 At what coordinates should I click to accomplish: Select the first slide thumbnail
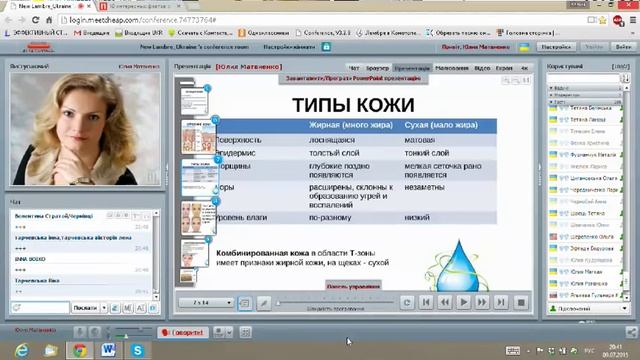(x=194, y=101)
